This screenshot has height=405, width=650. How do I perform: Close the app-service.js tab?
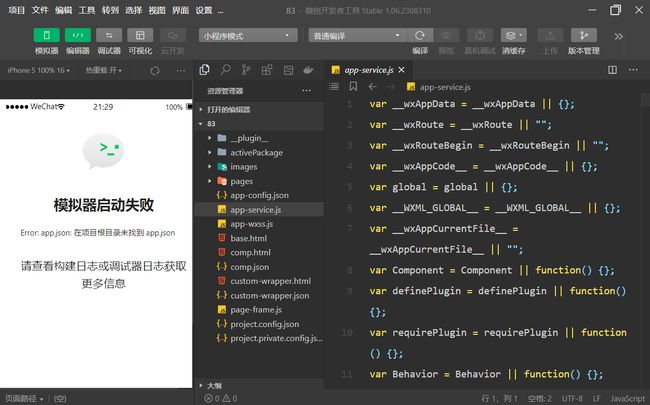point(401,70)
